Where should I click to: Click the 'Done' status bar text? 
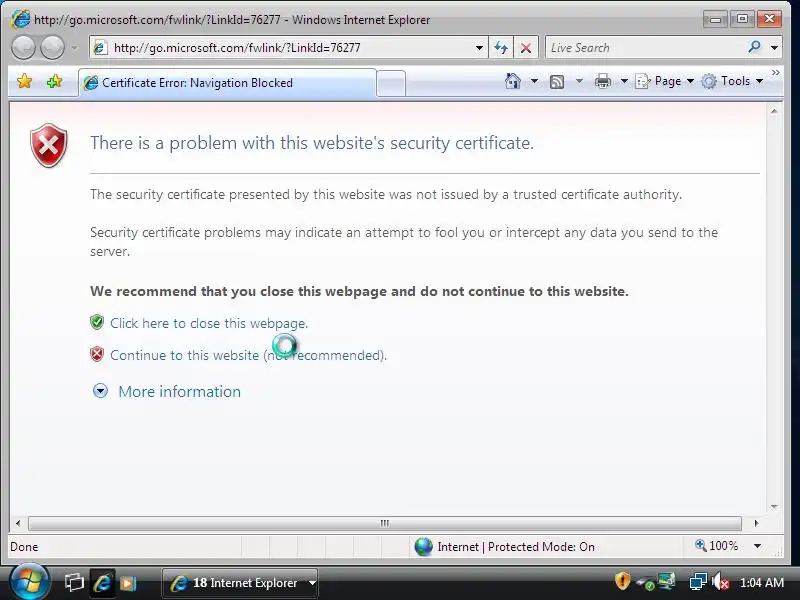point(24,547)
